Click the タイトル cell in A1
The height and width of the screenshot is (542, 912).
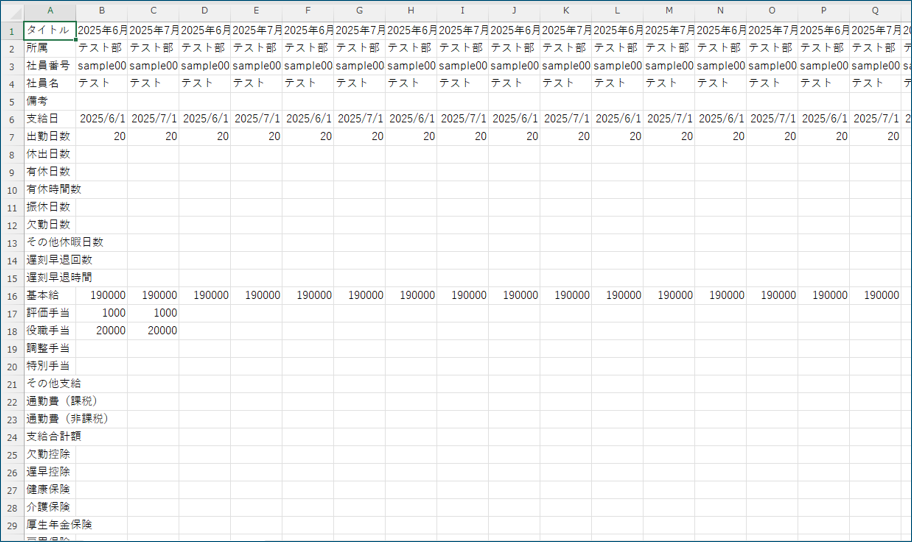pos(49,30)
